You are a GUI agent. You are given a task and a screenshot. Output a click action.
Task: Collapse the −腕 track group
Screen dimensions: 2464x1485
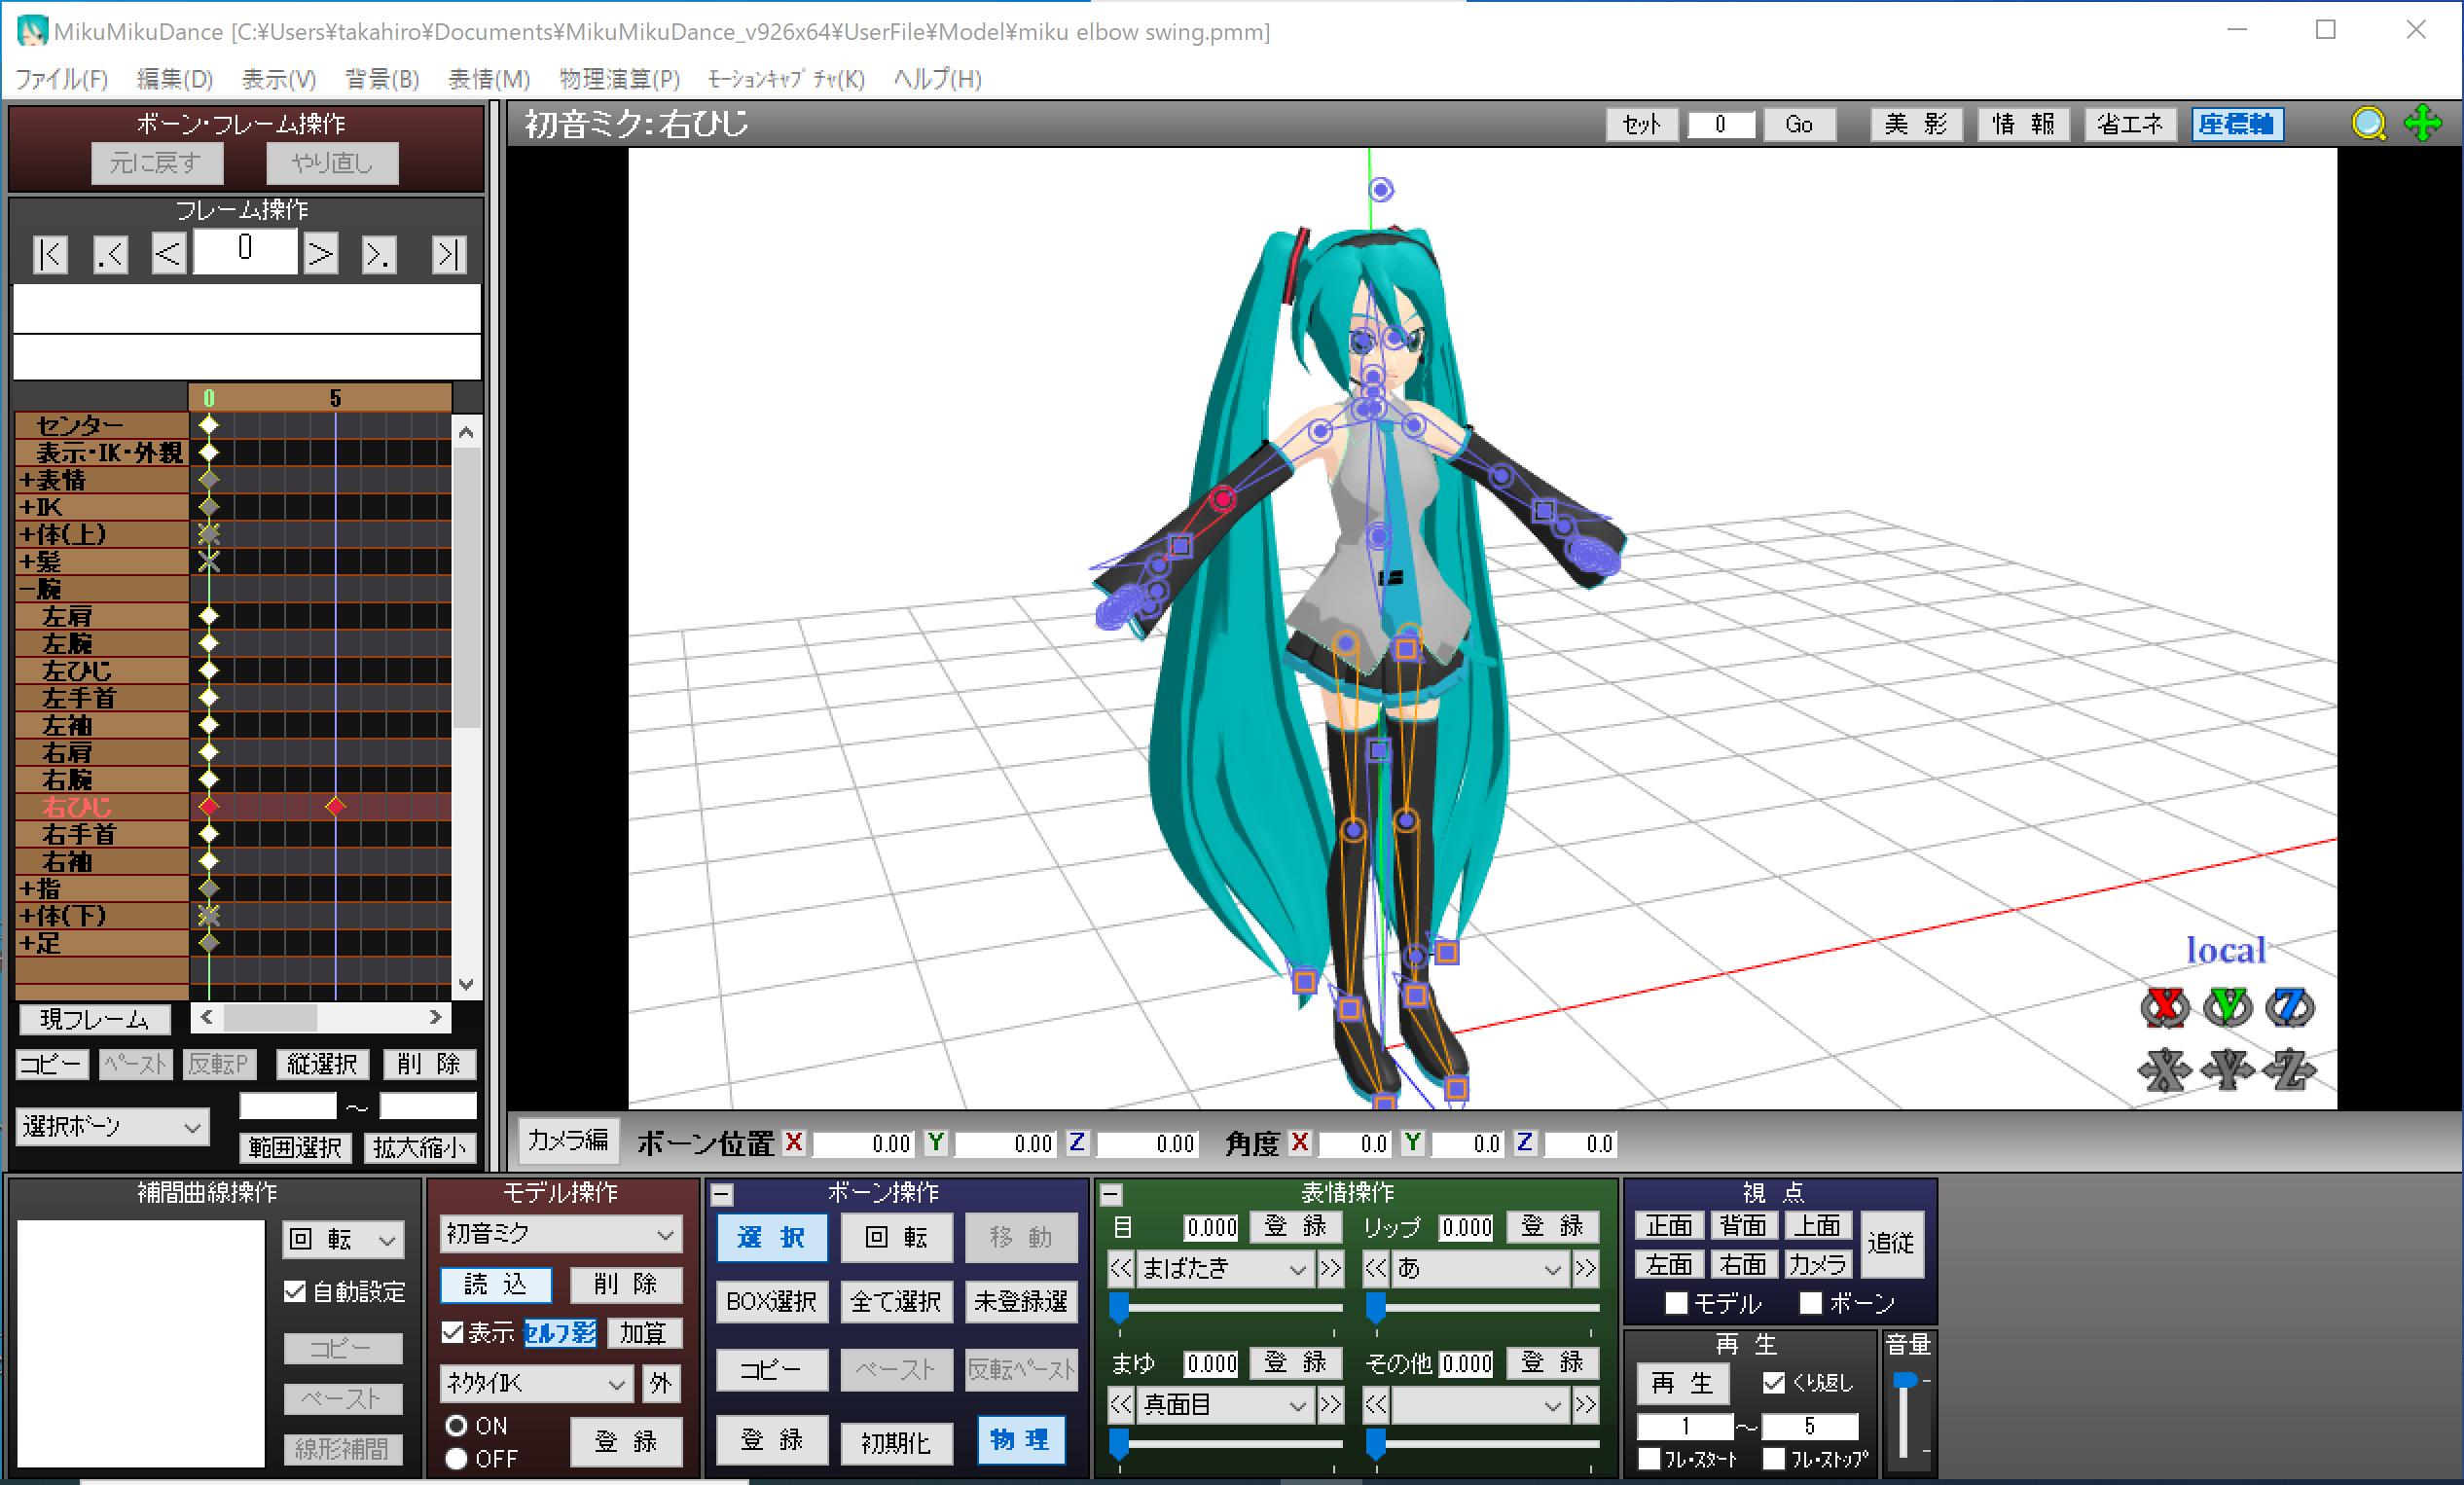[x=26, y=589]
